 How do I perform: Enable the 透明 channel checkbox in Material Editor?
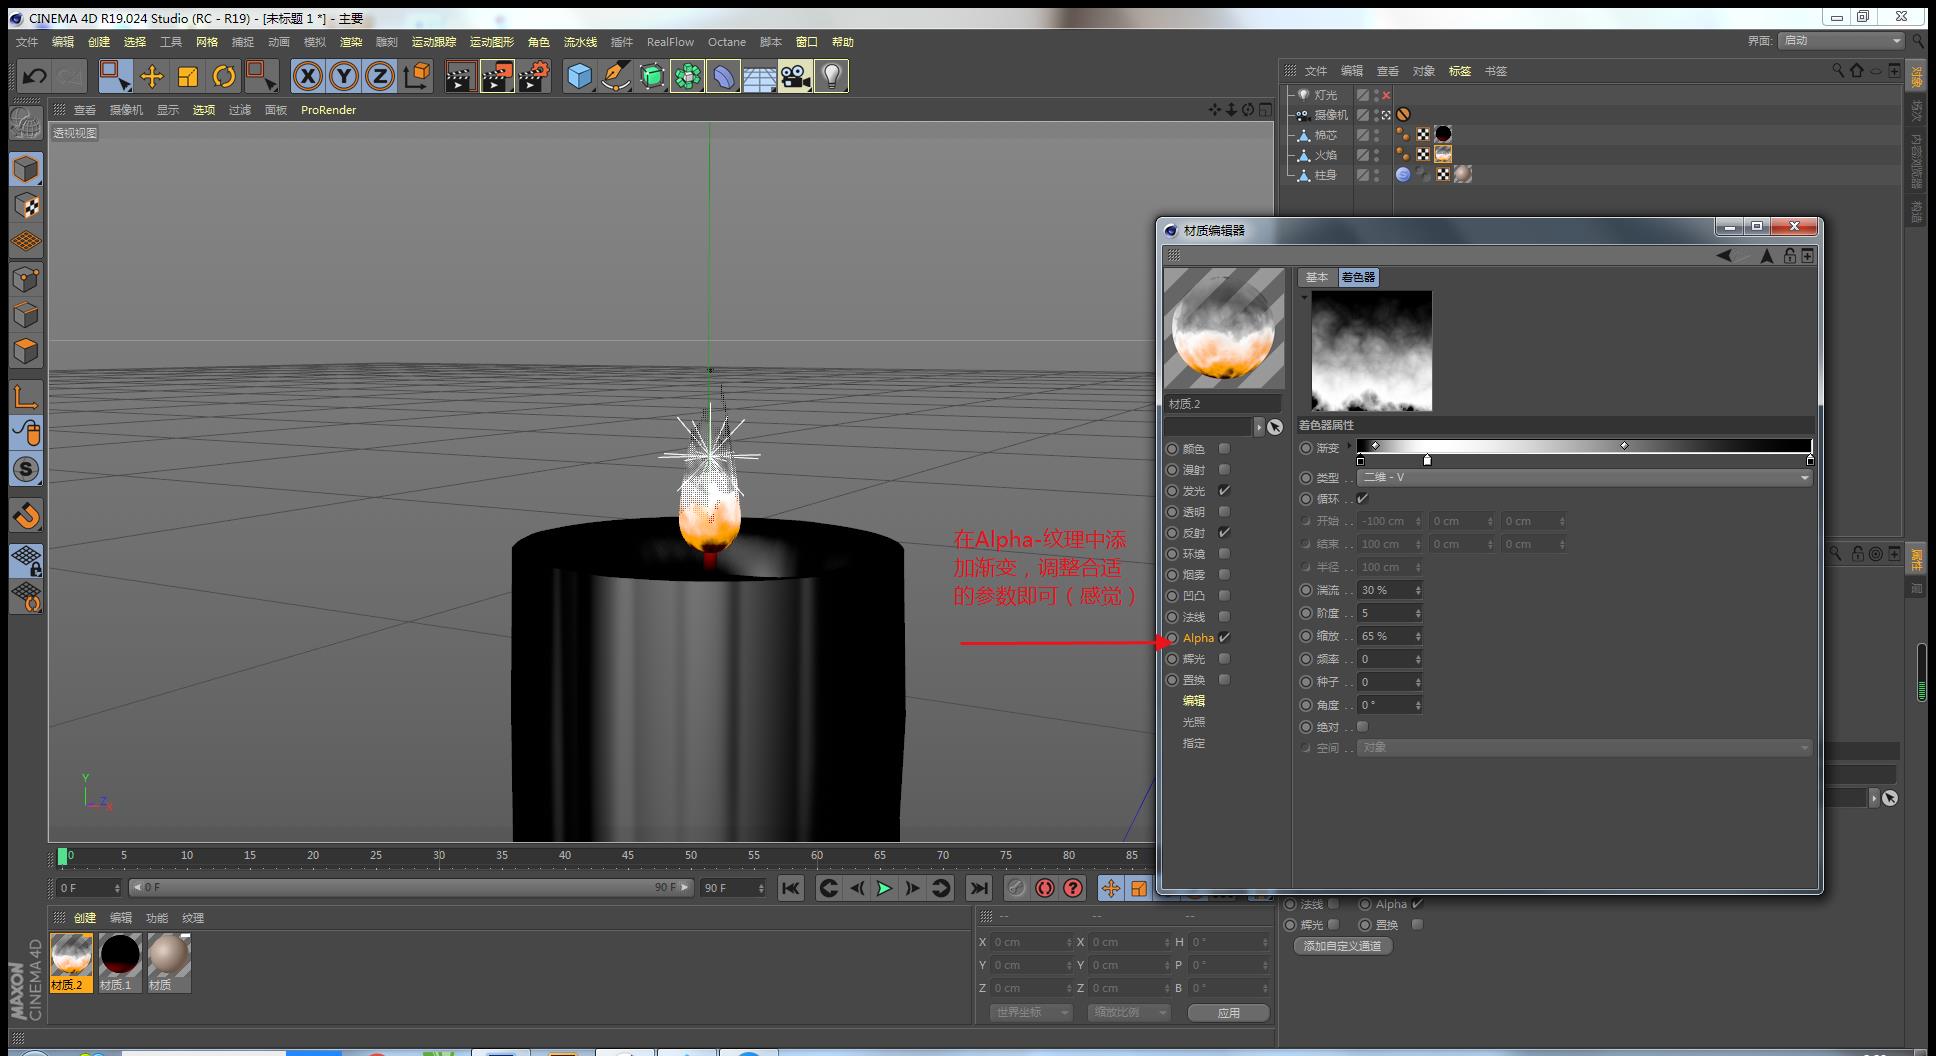(1224, 512)
